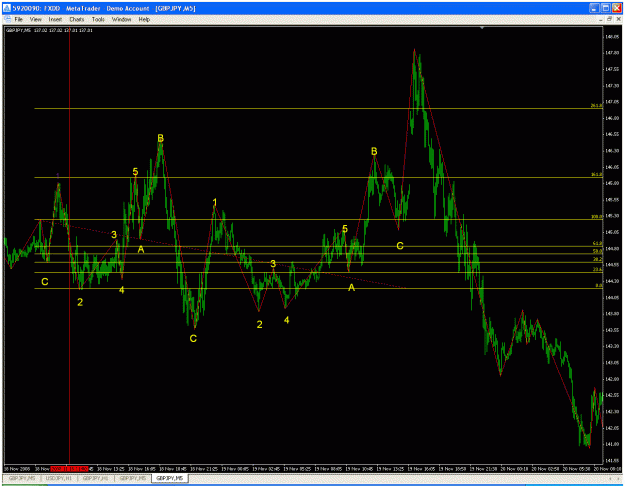The image size is (625, 486).
Task: Select the 50.0 Fibonacci level label
Action: point(597,251)
